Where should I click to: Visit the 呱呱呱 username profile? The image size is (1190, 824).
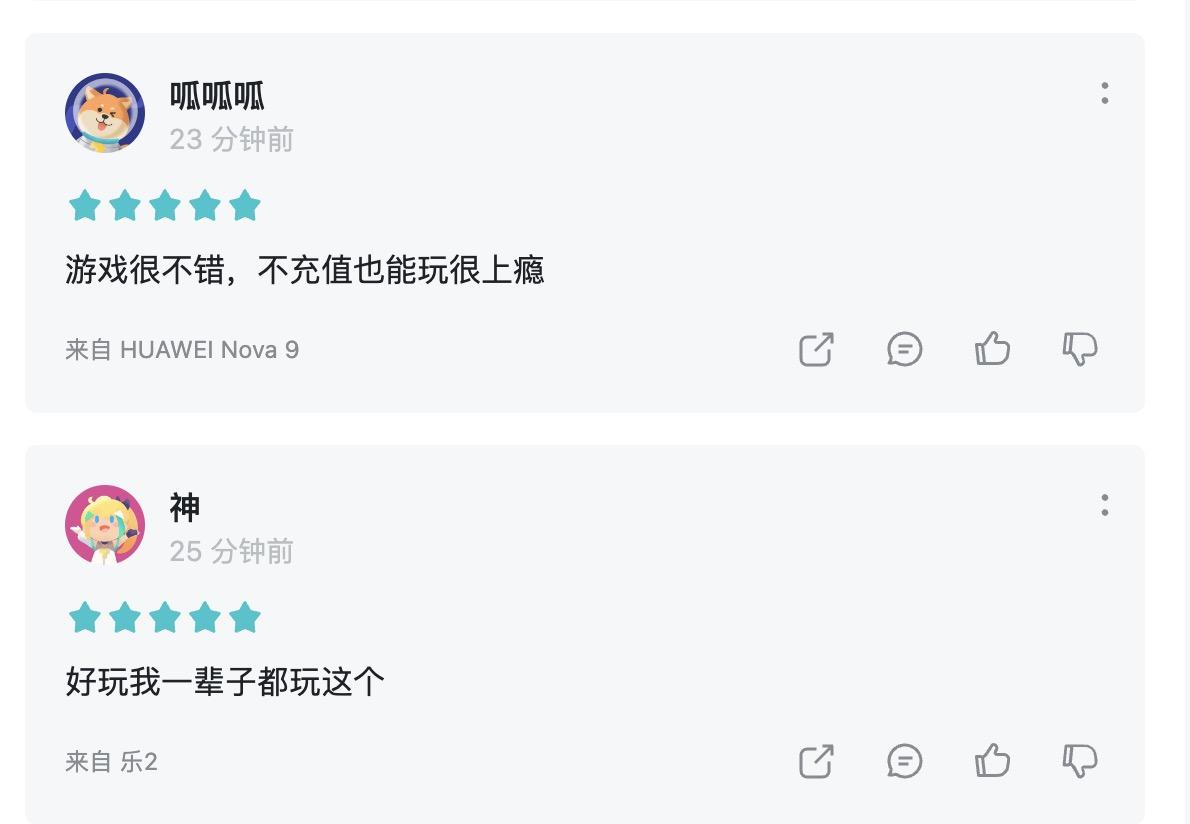point(217,96)
